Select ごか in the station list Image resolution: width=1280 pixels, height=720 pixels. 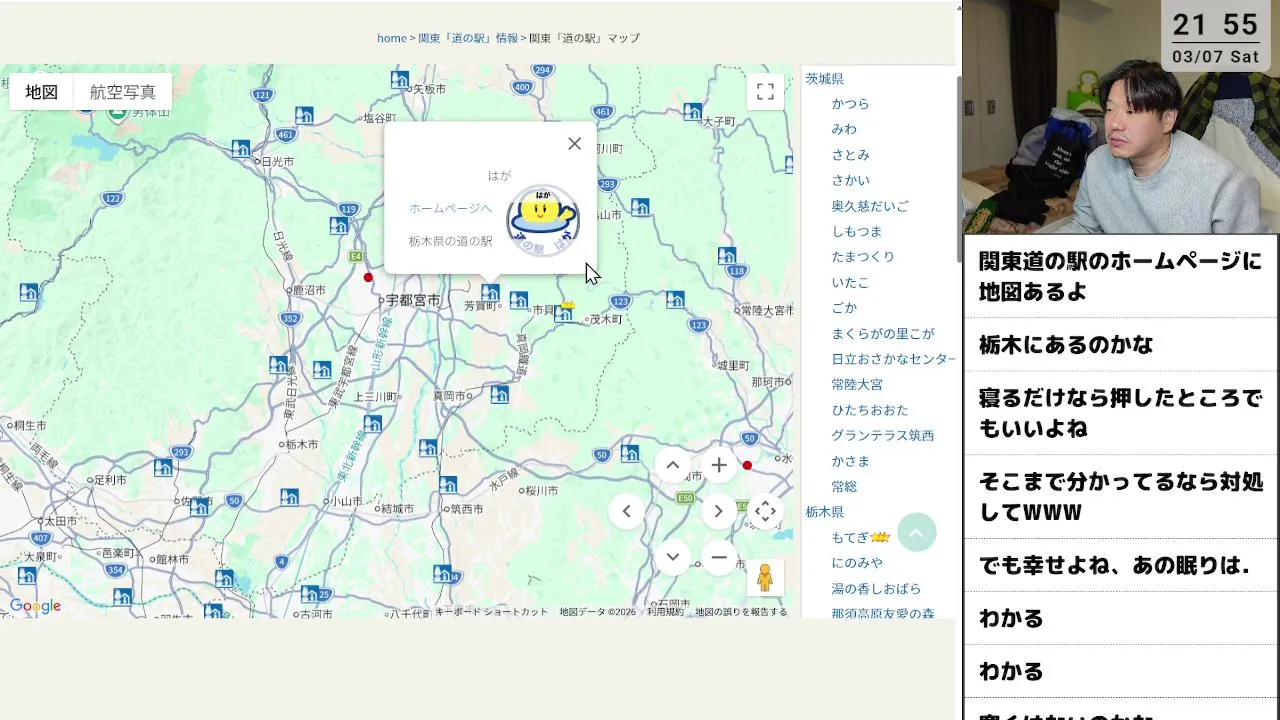click(845, 308)
